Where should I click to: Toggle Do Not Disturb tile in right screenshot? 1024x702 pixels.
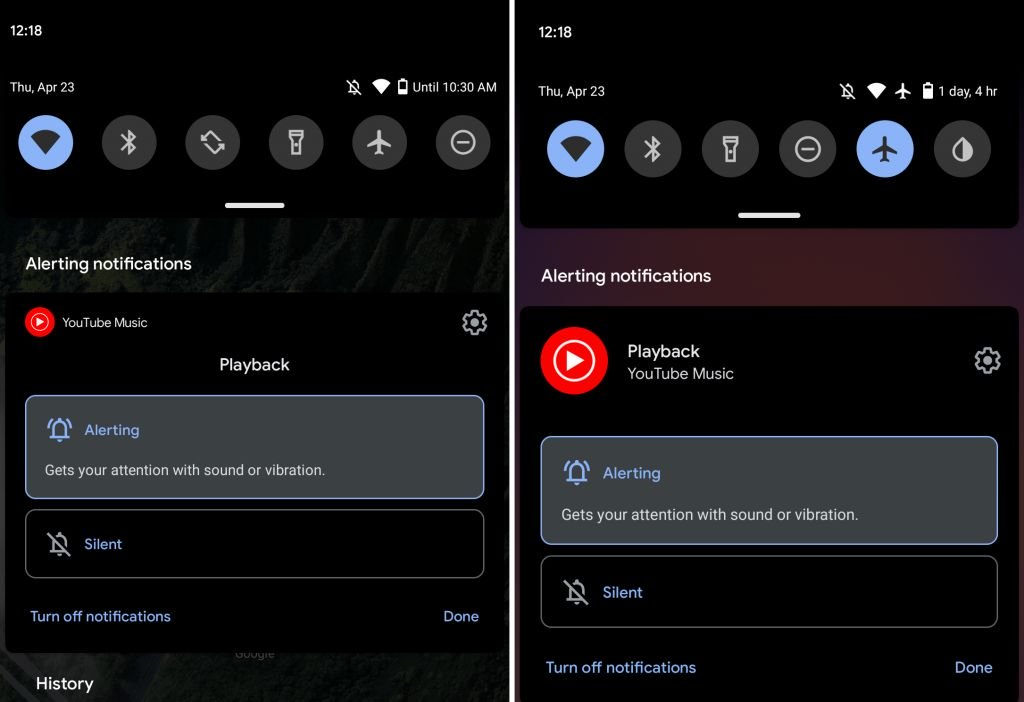807,149
